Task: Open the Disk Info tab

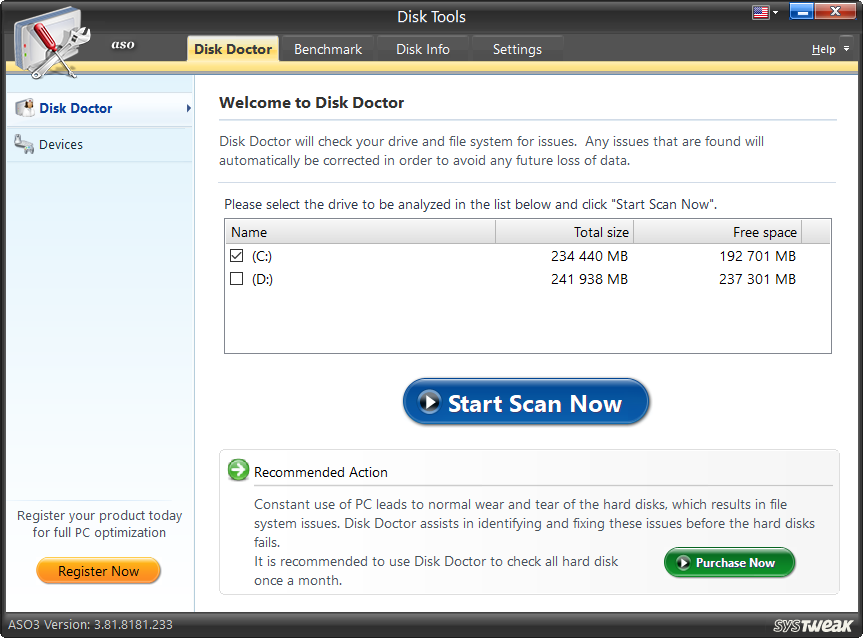Action: 422,48
